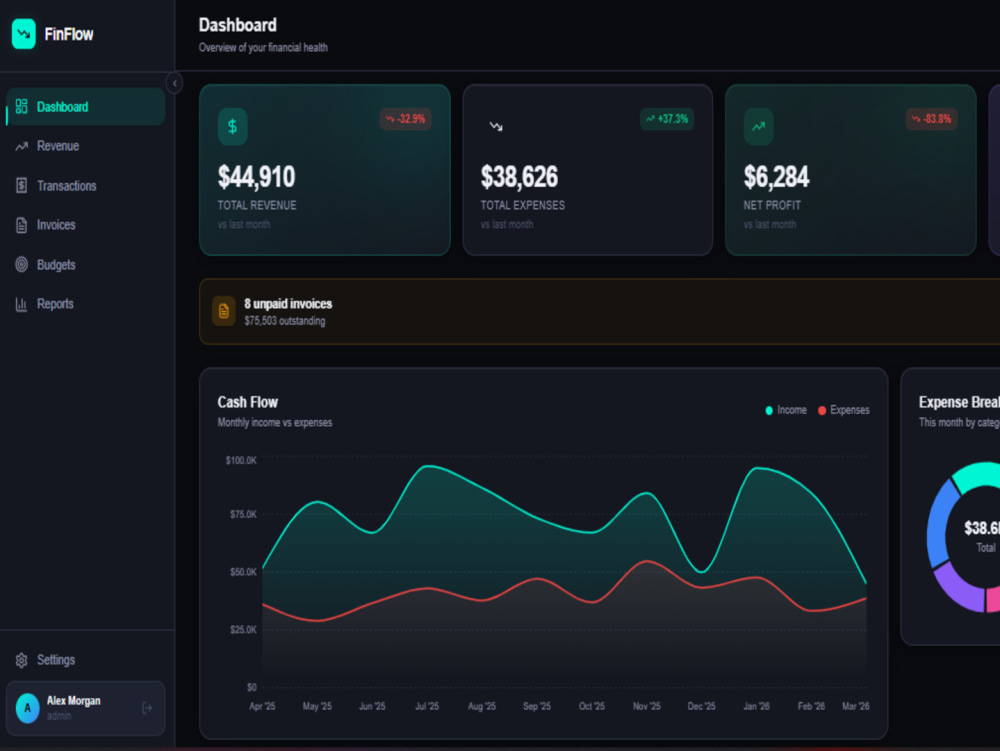Click the $100.0K axis label

click(x=241, y=460)
